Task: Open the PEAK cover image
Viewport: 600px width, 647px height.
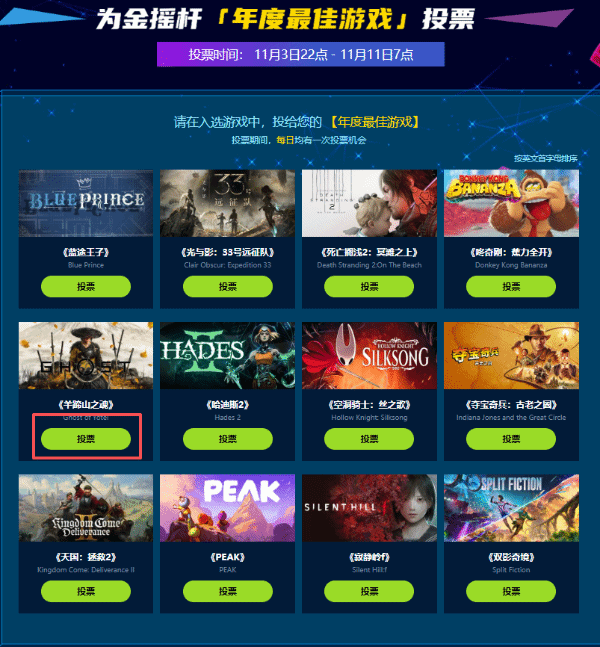Action: (x=228, y=508)
